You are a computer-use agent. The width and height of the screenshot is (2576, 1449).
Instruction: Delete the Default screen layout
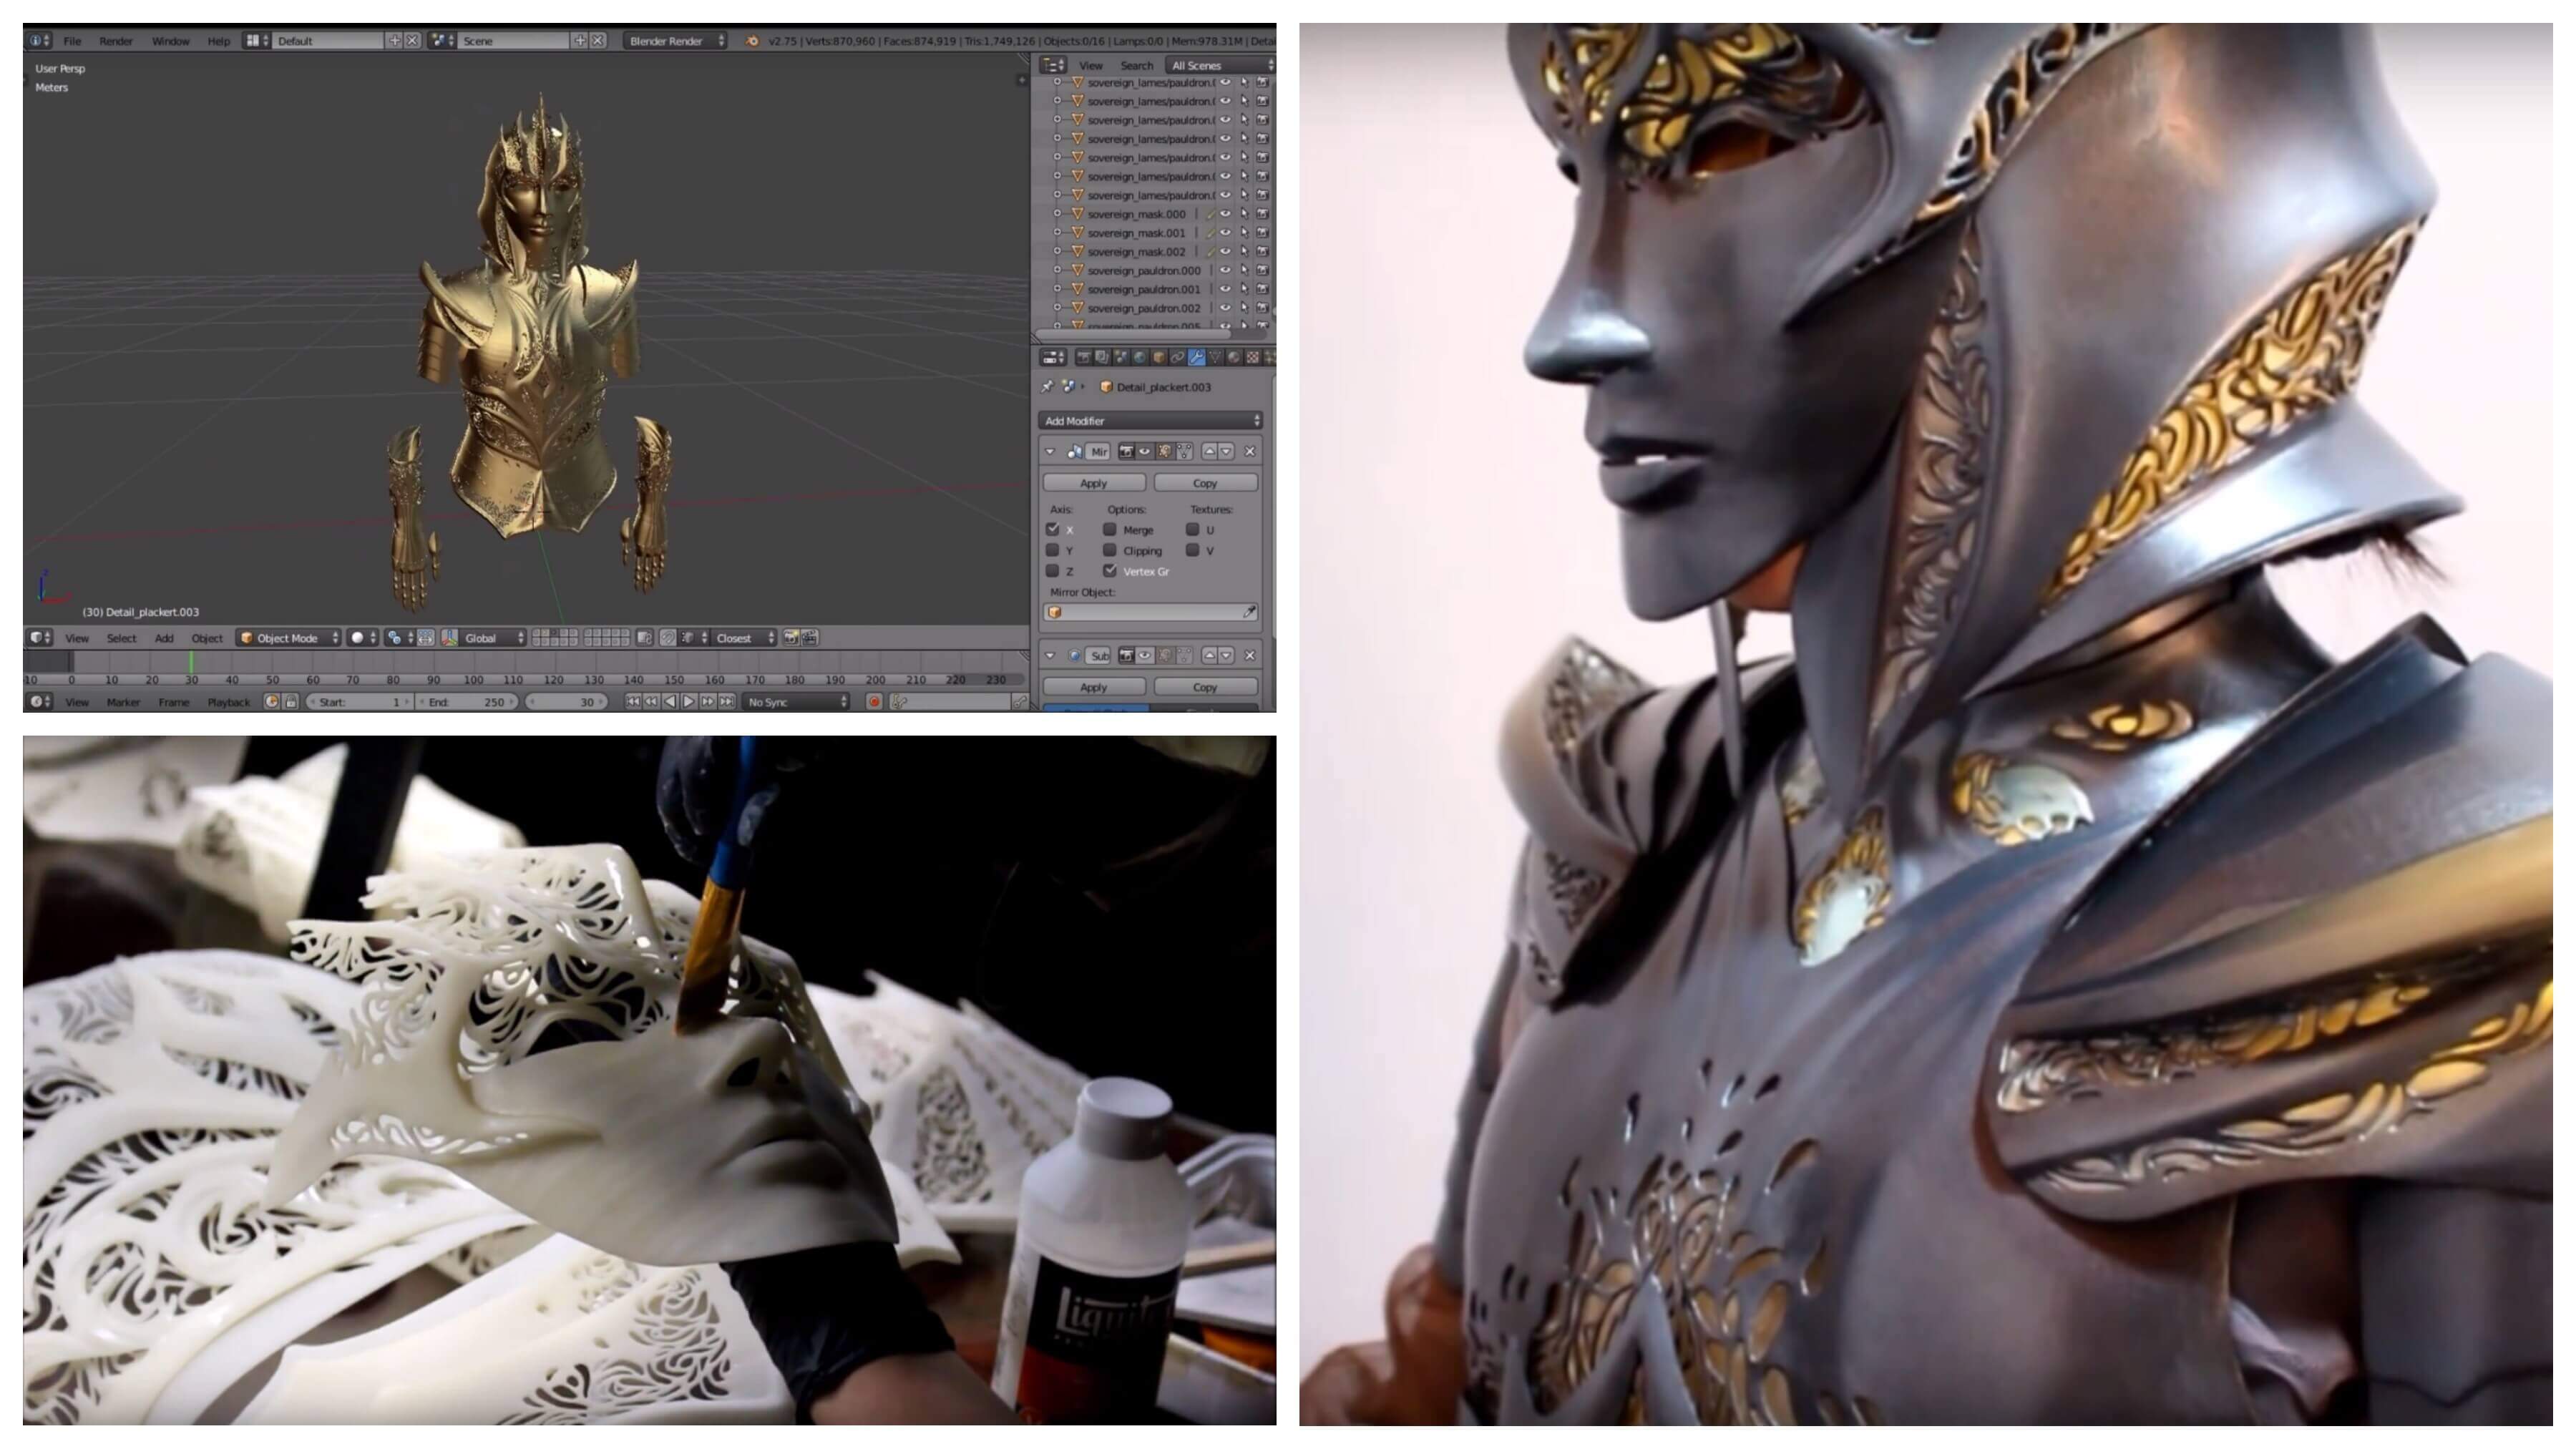(x=412, y=40)
